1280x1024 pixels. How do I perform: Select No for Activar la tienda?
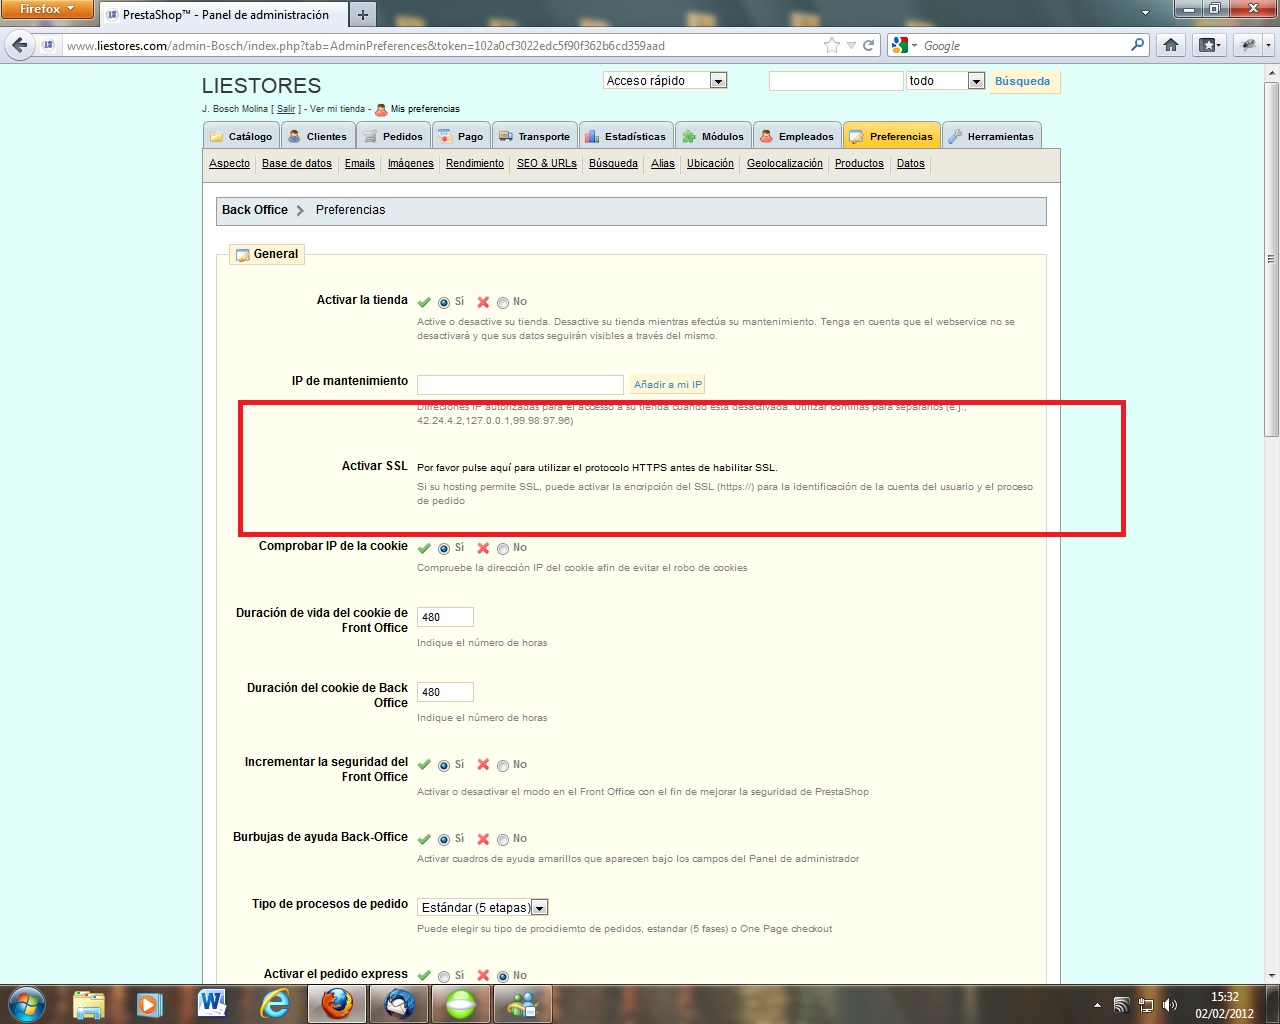tap(503, 302)
